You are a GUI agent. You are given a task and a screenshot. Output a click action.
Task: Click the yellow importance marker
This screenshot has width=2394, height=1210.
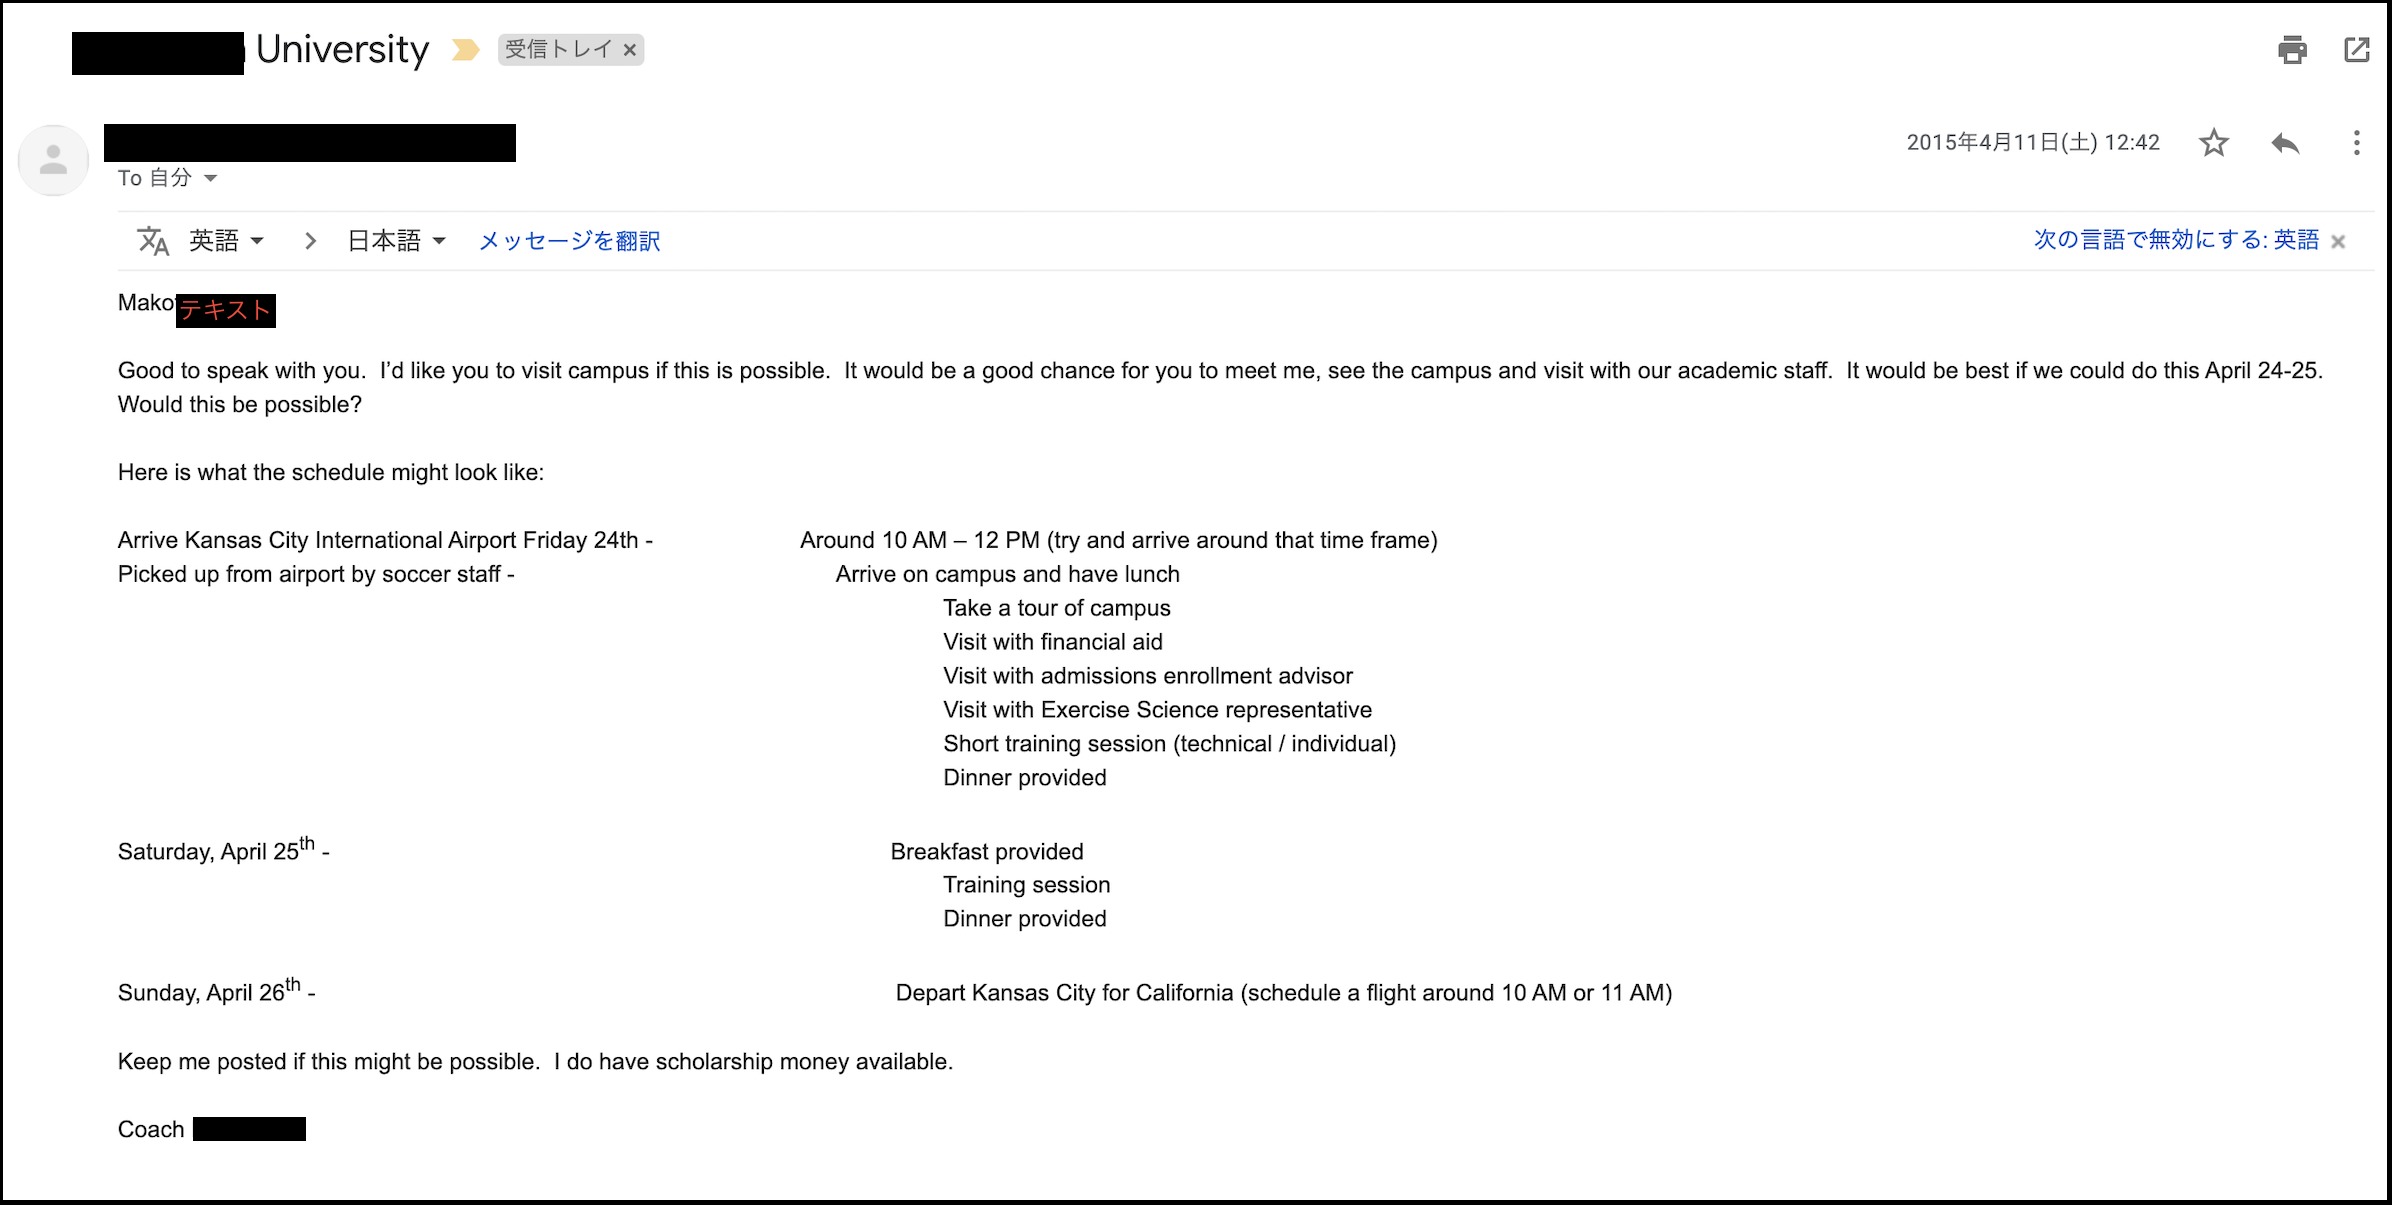465,50
